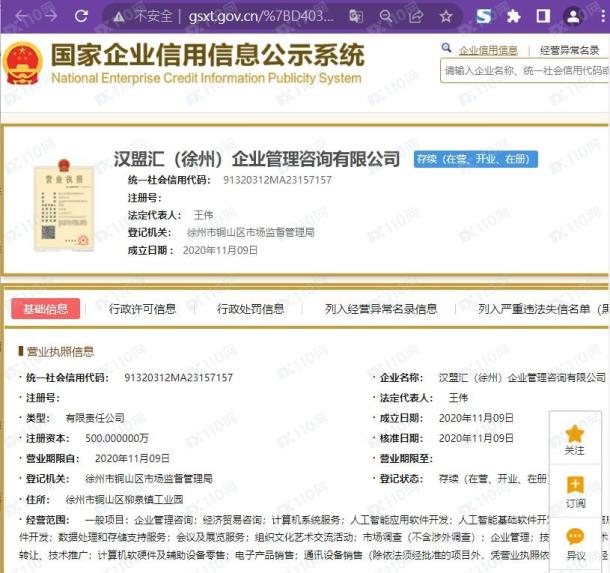
Task: Click header registration authority 徐州市铜山区市场监督管理局
Action: tap(251, 233)
